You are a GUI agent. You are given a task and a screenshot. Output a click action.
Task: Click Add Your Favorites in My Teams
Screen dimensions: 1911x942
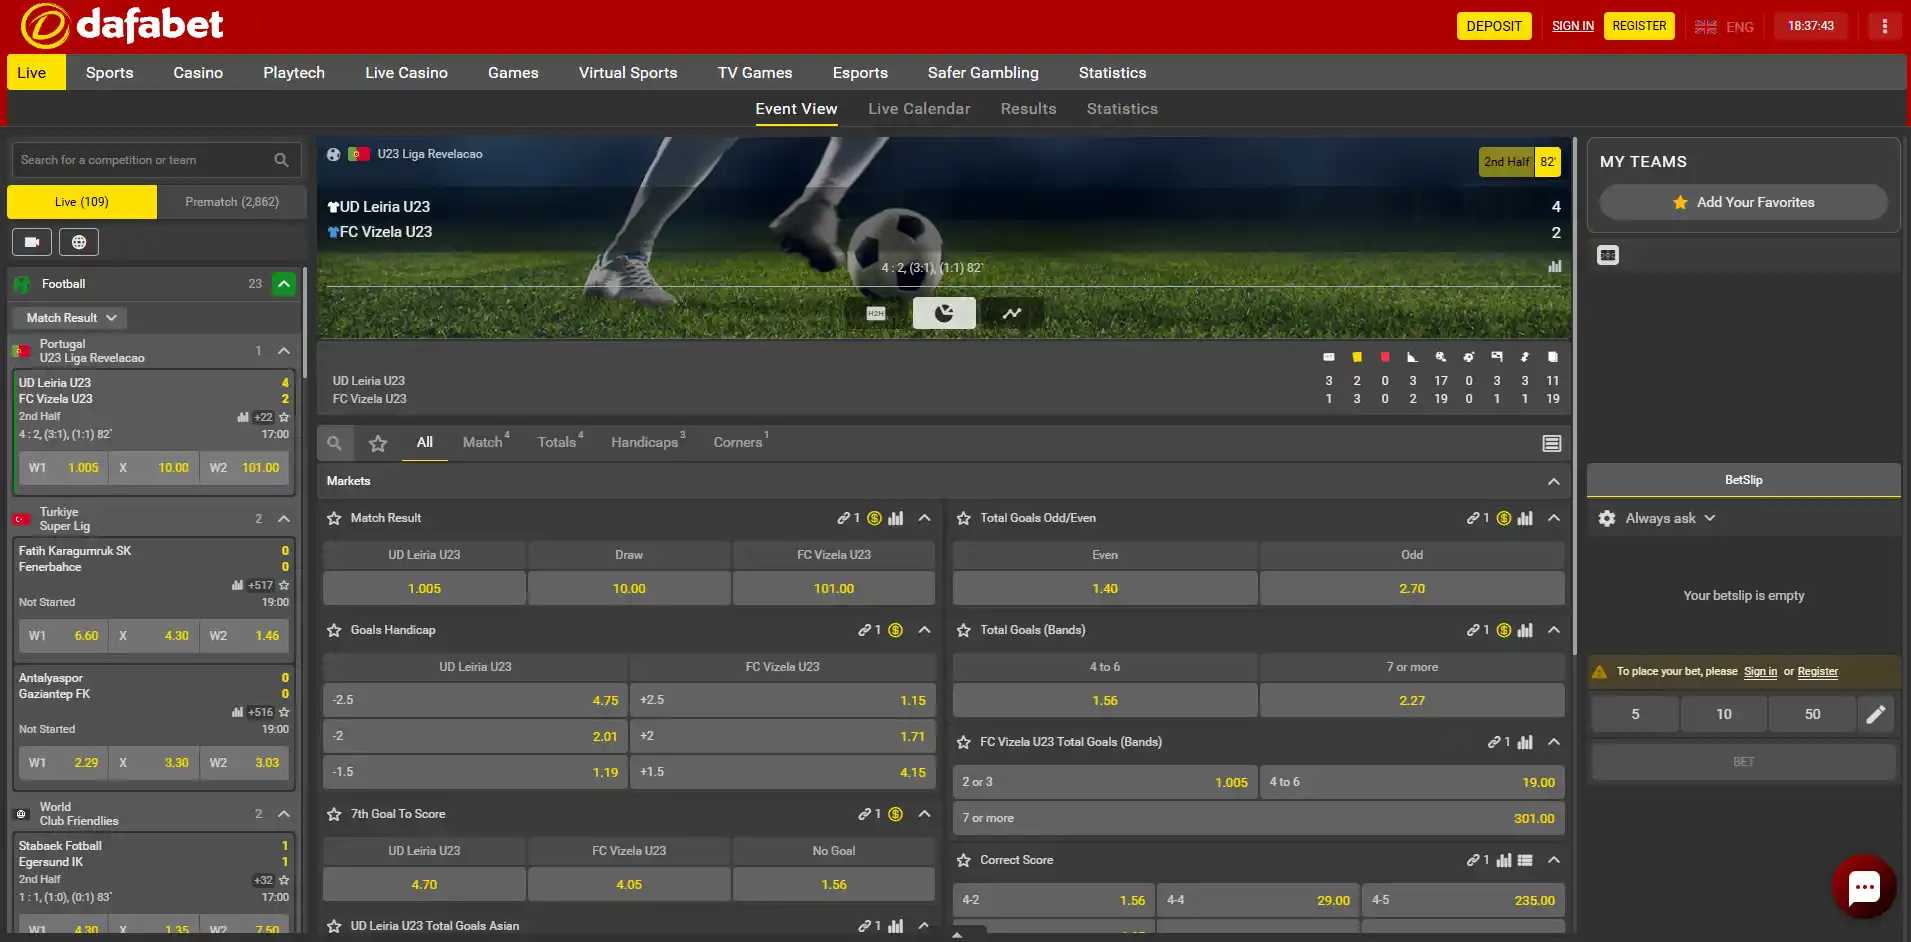[x=1744, y=202]
